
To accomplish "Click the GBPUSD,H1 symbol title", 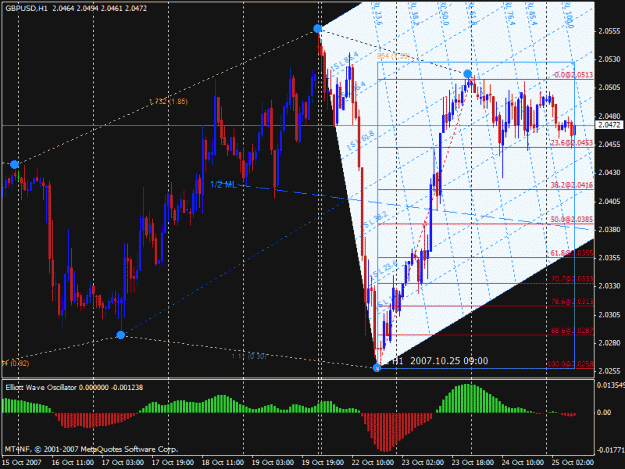I will coord(26,8).
